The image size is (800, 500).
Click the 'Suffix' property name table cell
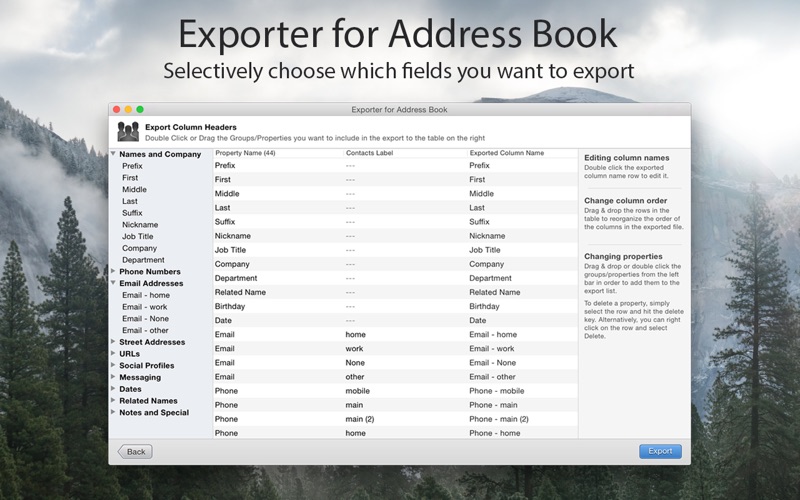tap(225, 222)
